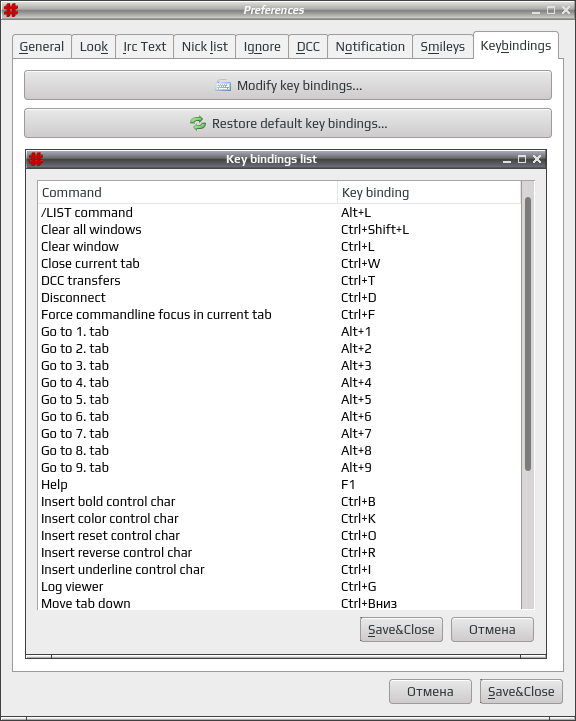The height and width of the screenshot is (721, 576).
Task: Select the Insert bold control char row
Action: click(279, 502)
